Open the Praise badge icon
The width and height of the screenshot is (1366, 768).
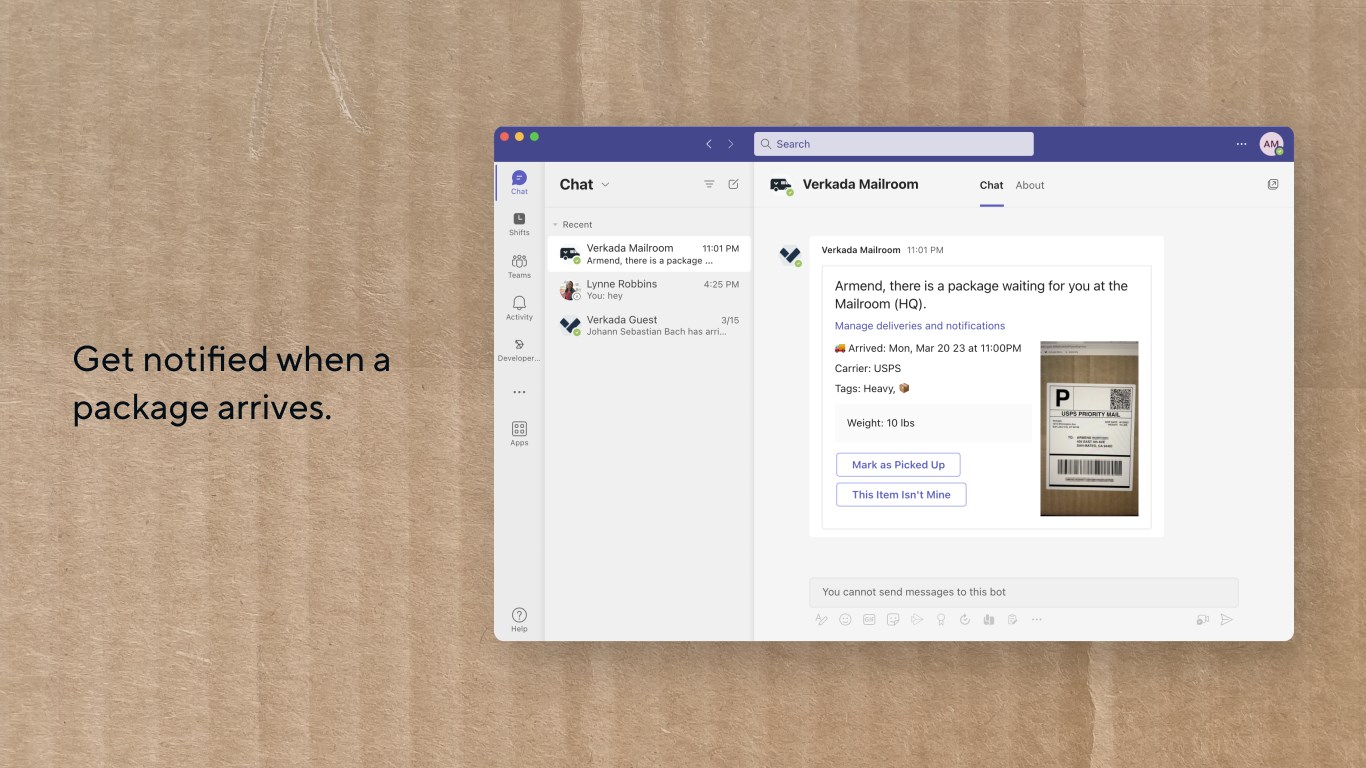(x=941, y=620)
